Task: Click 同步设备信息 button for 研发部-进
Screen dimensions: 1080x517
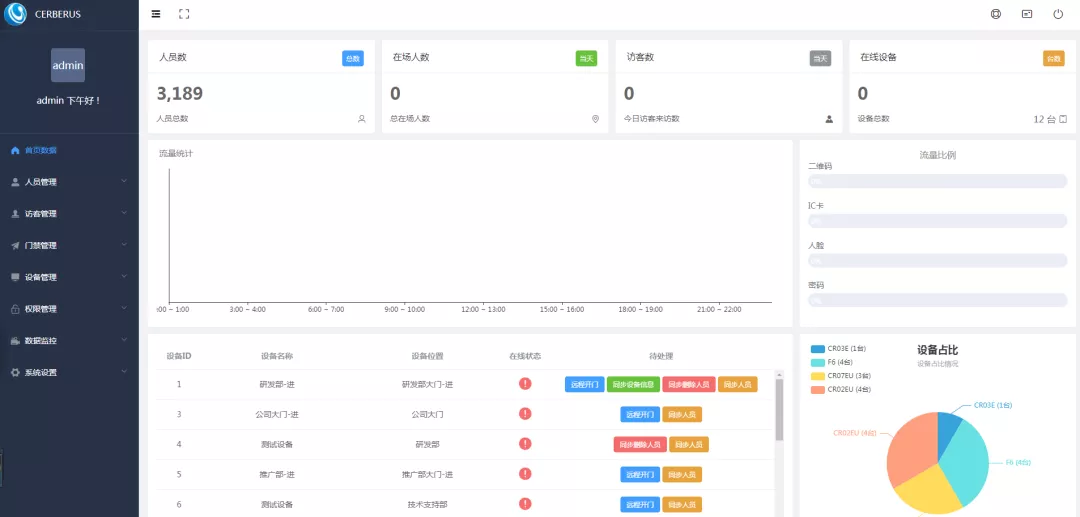Action: coord(633,384)
